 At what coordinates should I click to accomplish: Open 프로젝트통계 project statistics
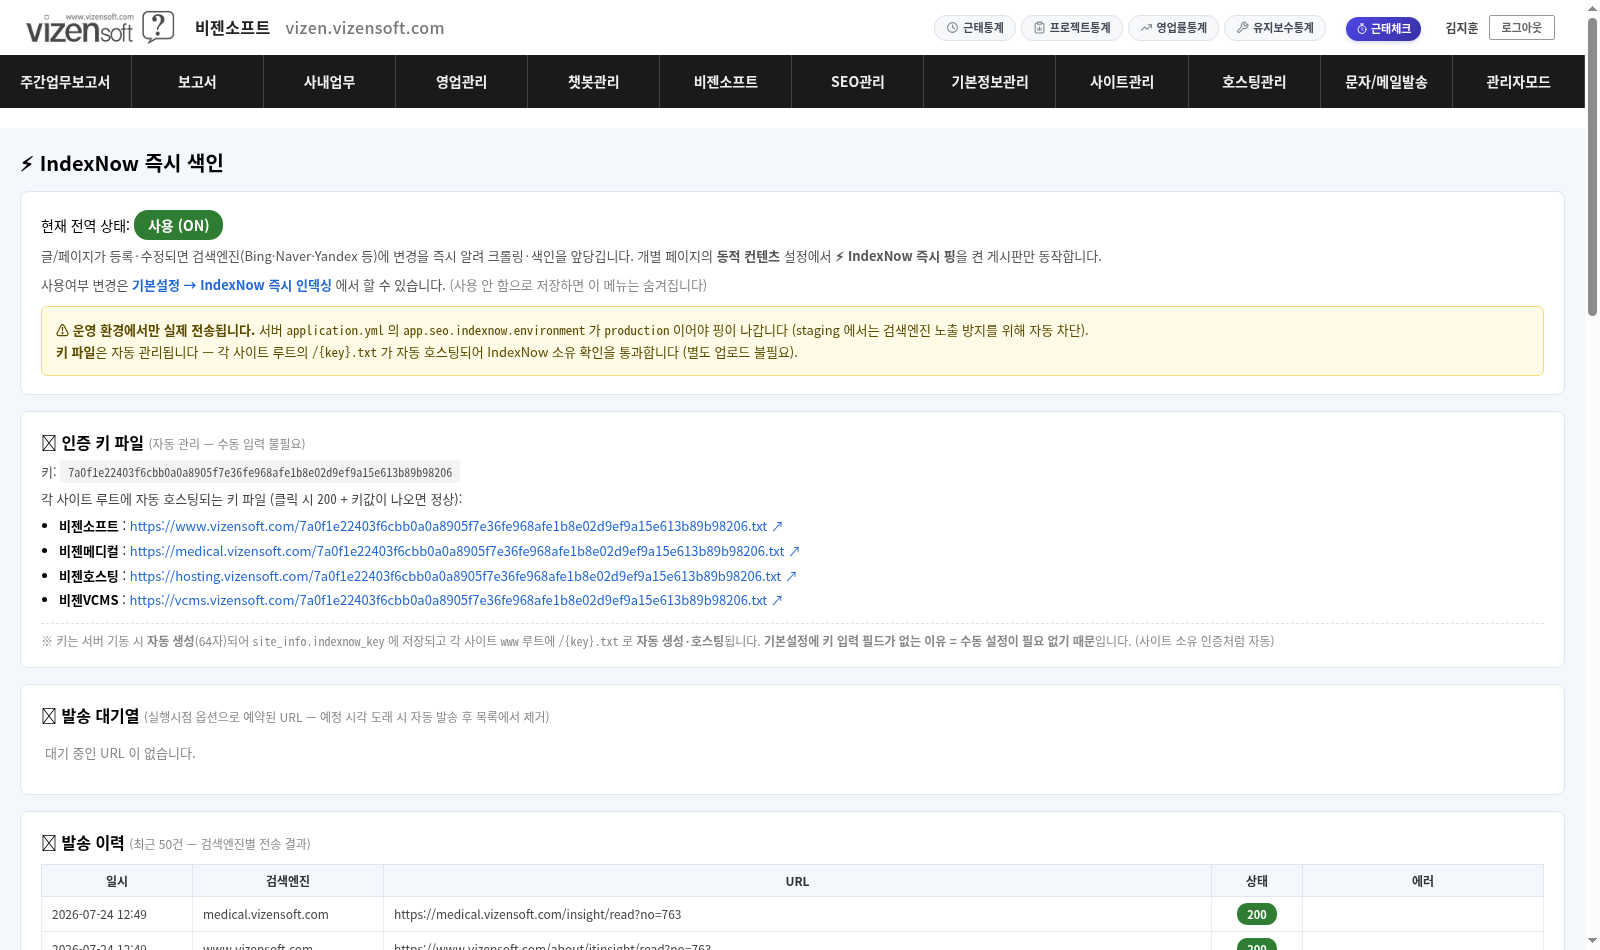coord(1072,28)
